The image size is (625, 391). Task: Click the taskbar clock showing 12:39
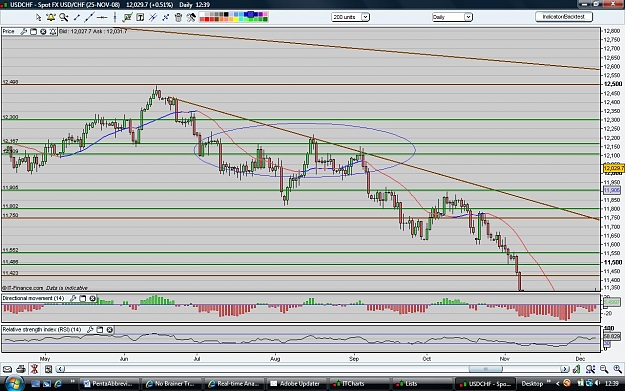[611, 383]
